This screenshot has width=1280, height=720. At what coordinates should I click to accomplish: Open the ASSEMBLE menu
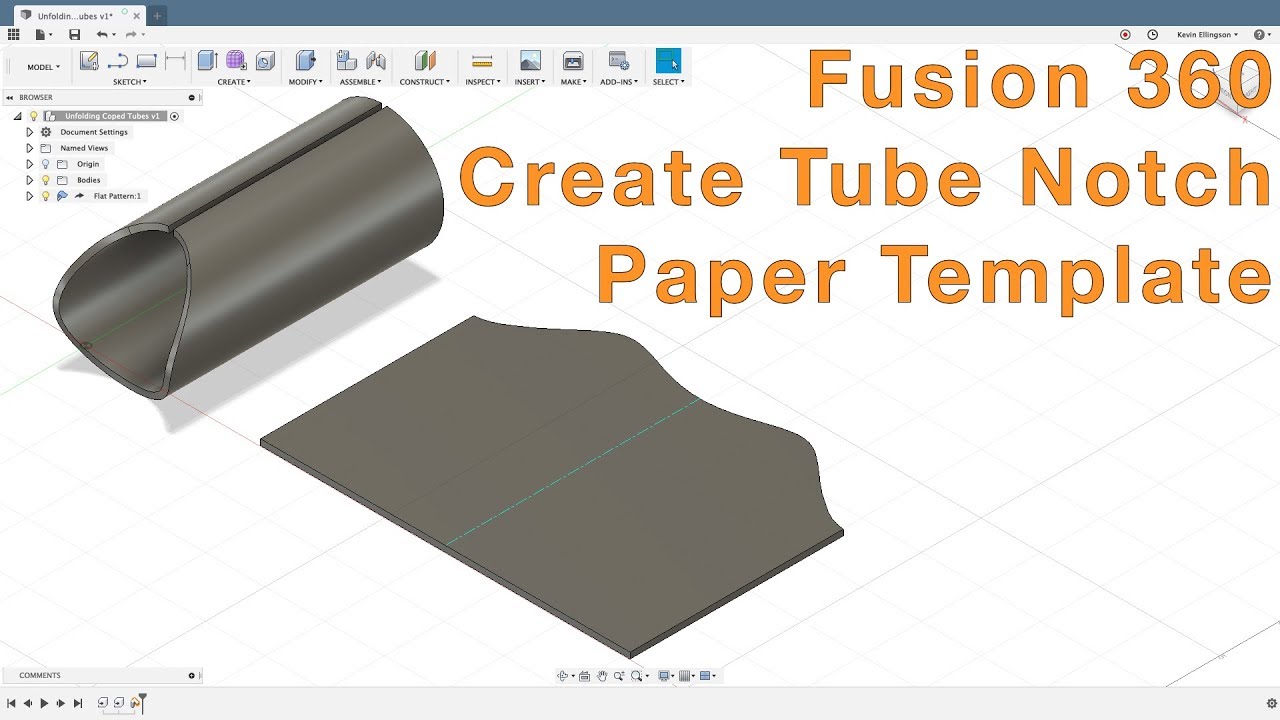pos(361,82)
